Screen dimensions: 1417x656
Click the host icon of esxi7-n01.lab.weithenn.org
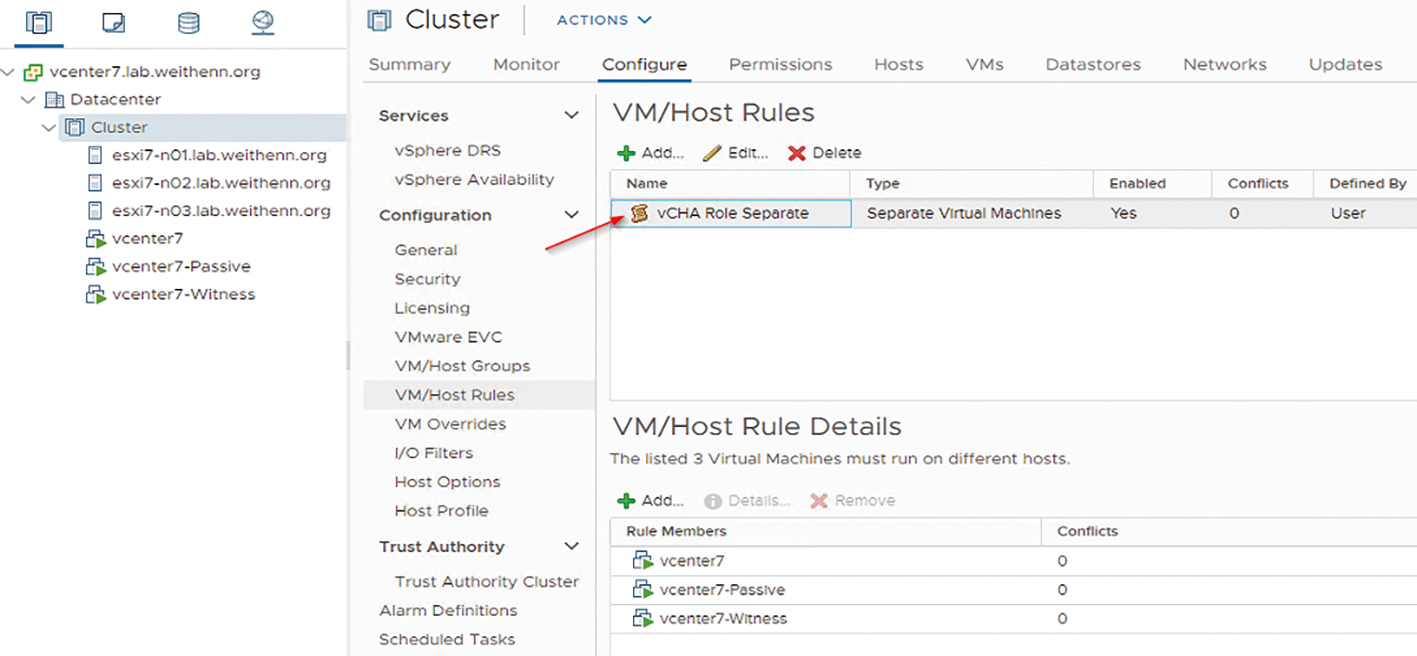coord(95,155)
